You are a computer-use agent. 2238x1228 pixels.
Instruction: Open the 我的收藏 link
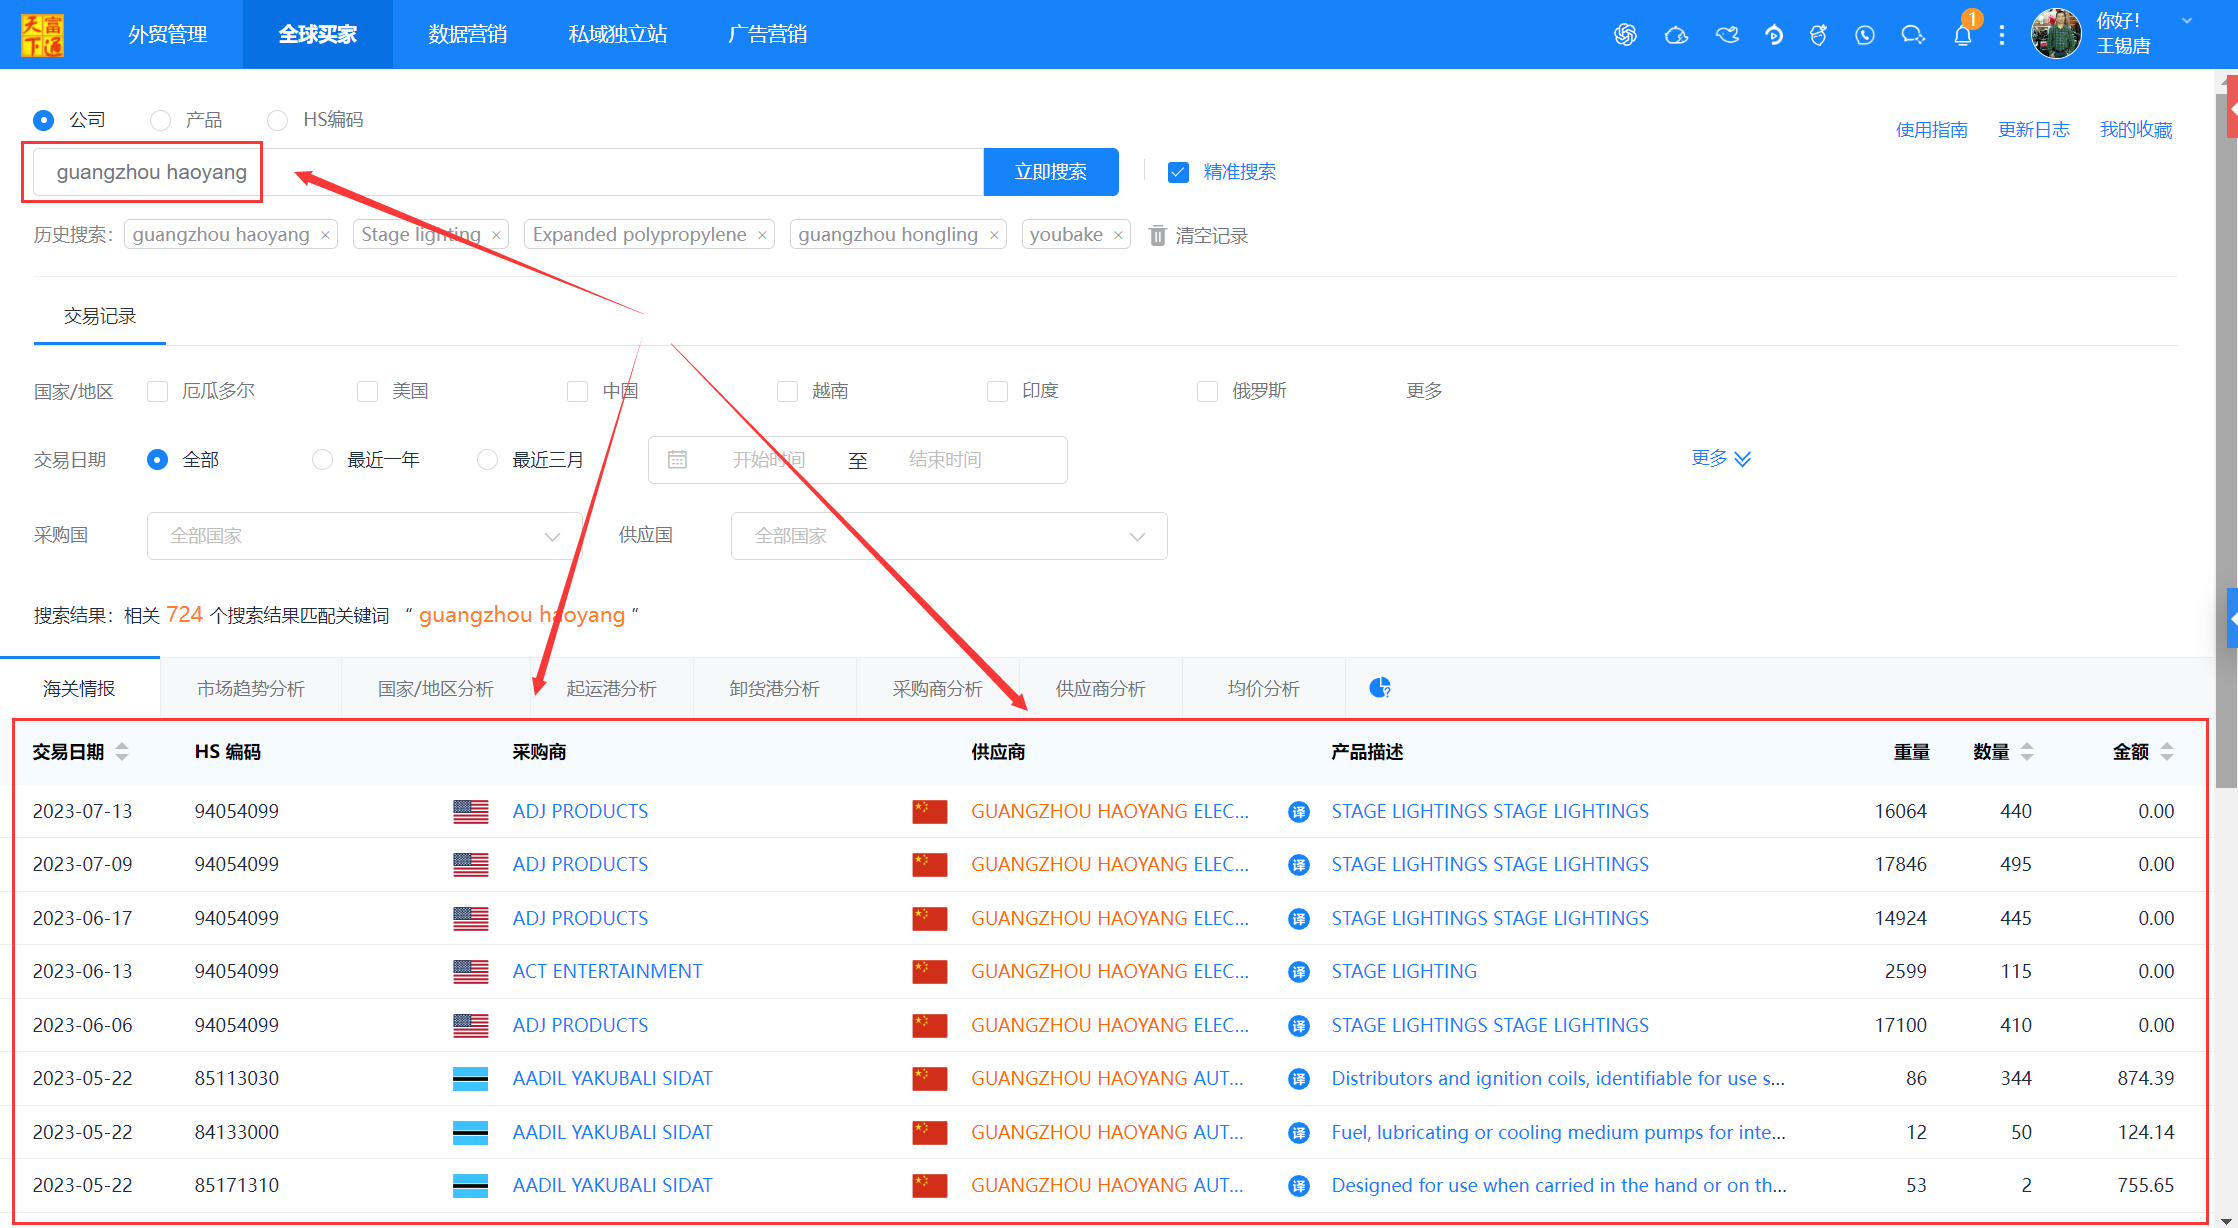[2136, 130]
